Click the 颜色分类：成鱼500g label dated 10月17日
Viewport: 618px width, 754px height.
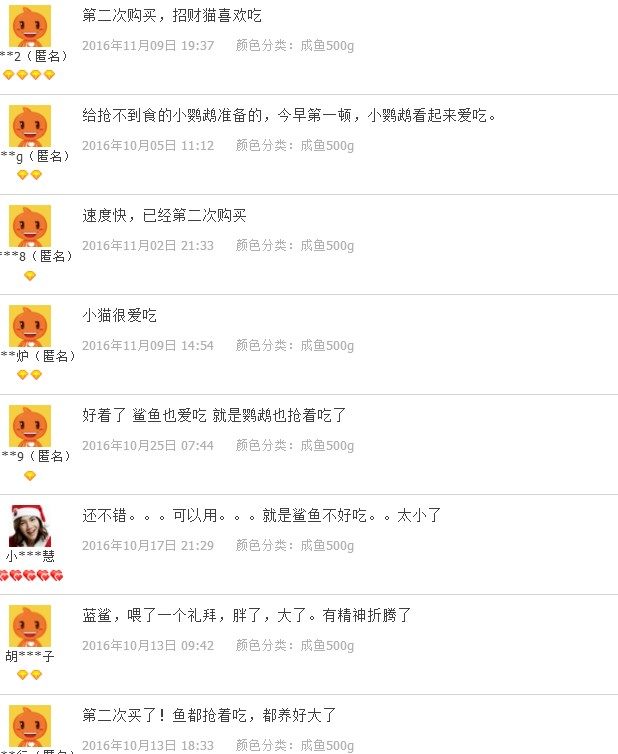pos(294,545)
